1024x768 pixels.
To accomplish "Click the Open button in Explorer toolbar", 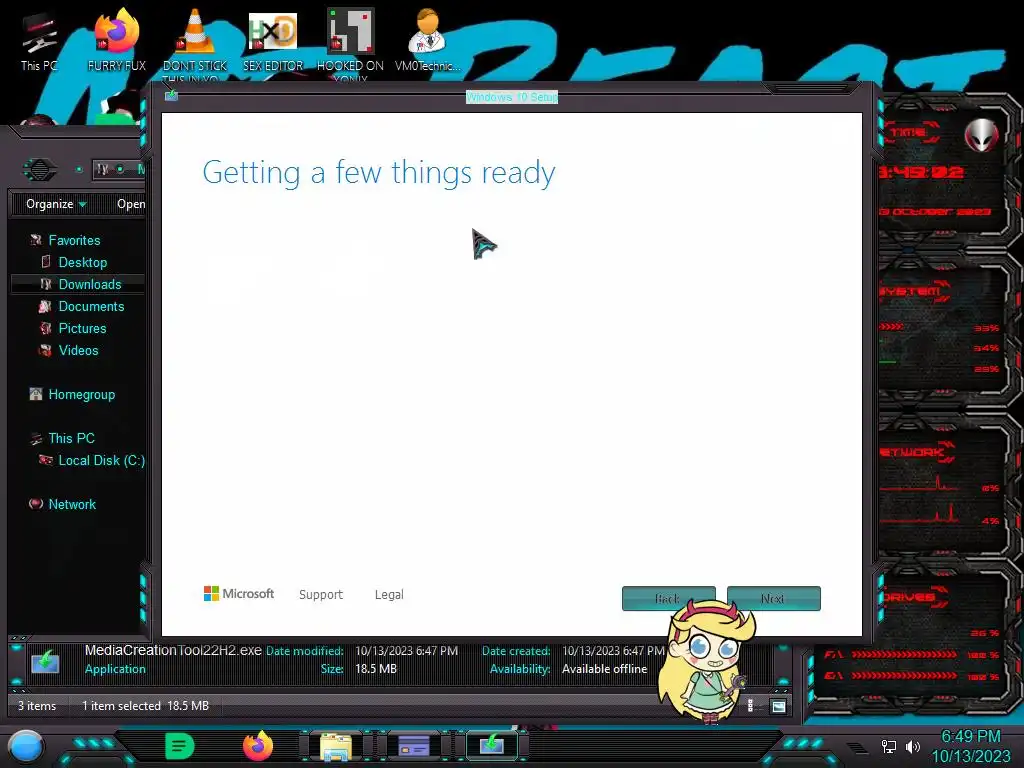I will point(131,204).
